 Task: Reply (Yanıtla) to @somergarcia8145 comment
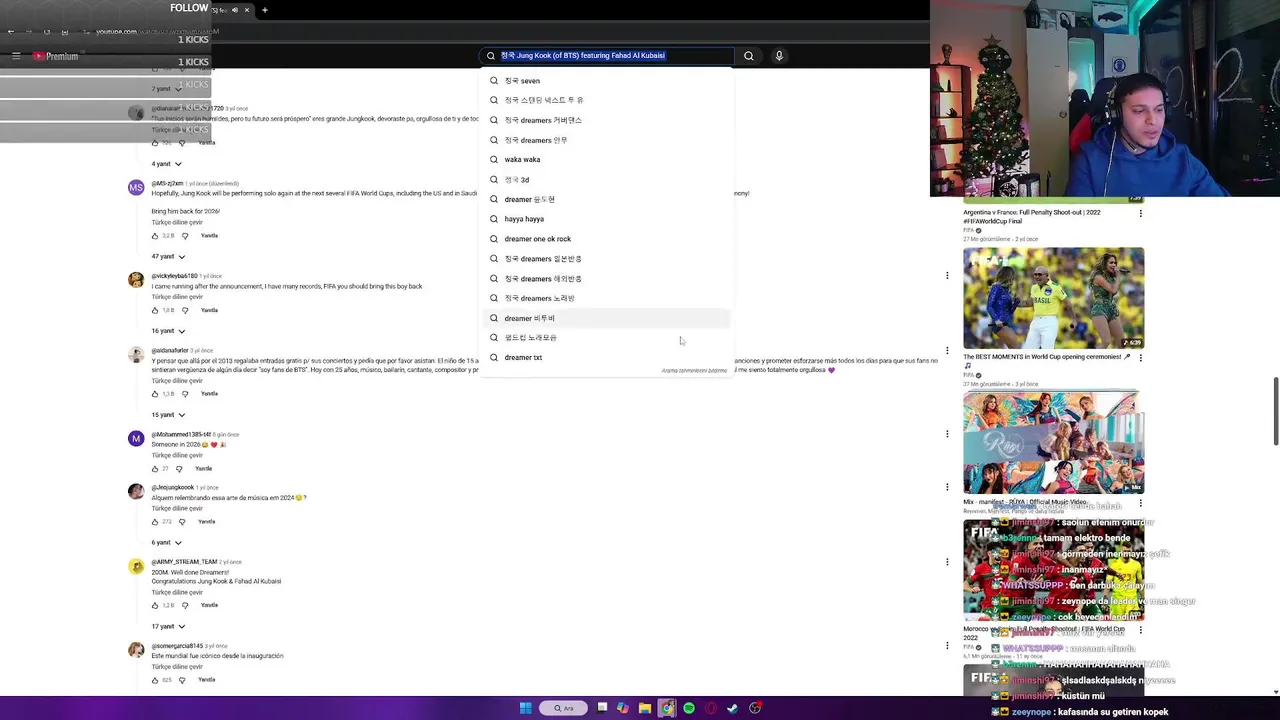tap(207, 680)
